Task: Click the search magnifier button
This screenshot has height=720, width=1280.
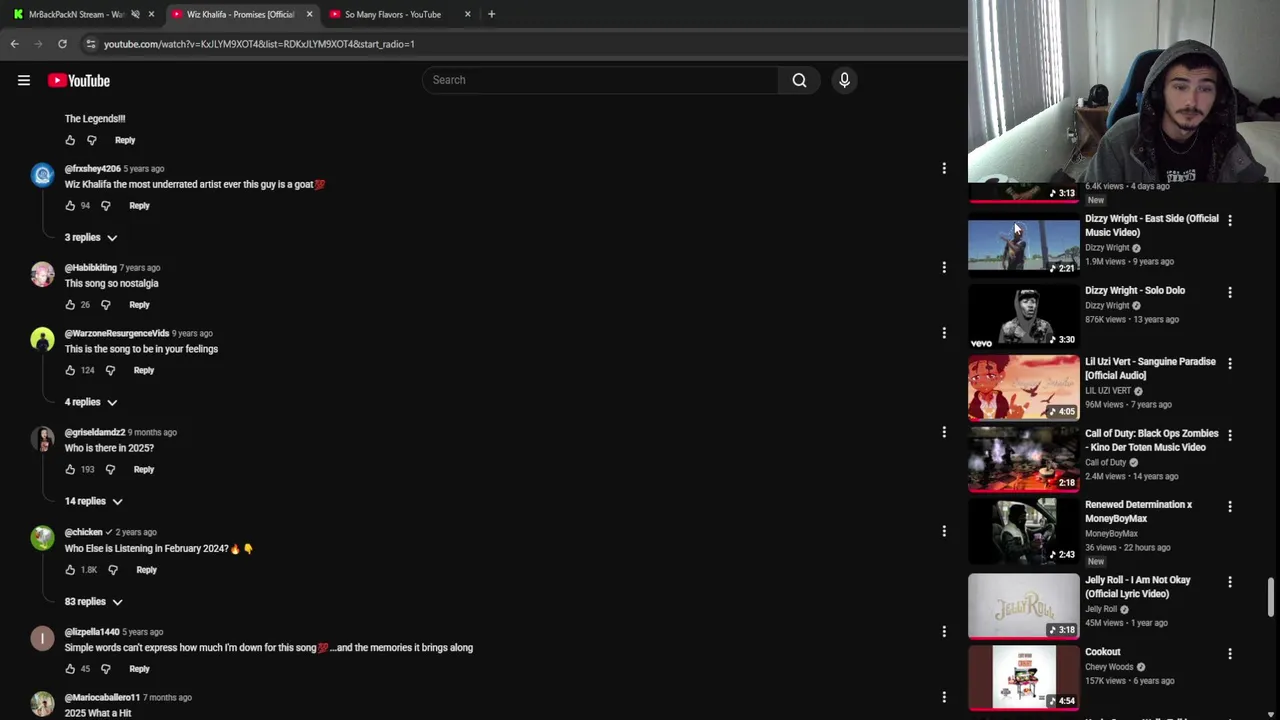Action: 799,80
